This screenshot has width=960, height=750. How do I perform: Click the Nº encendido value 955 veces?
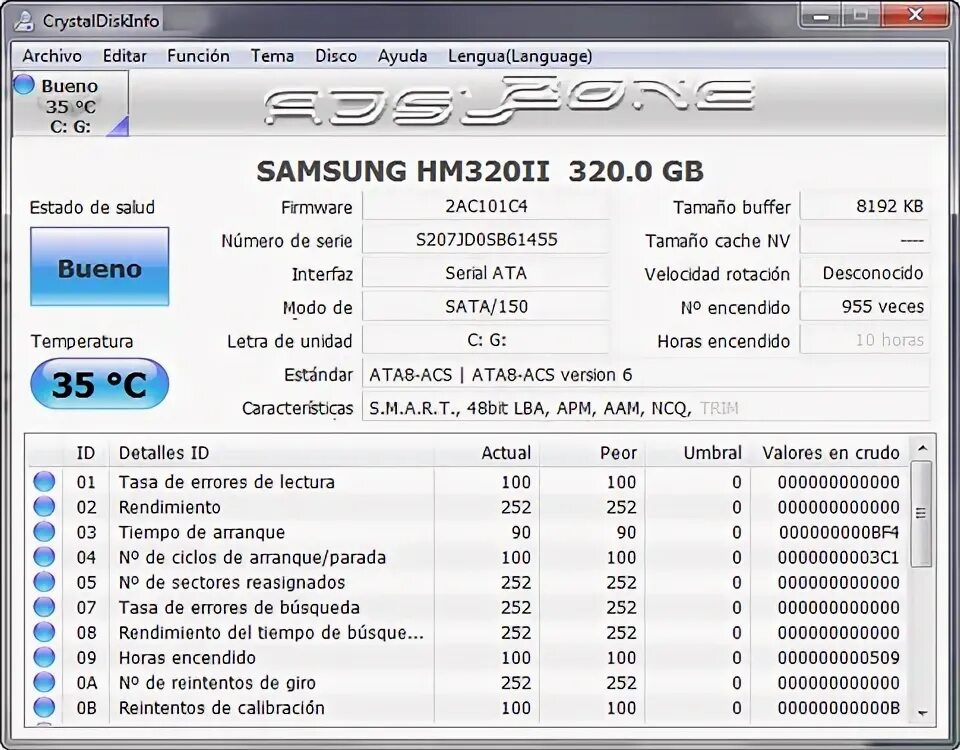coord(864,307)
